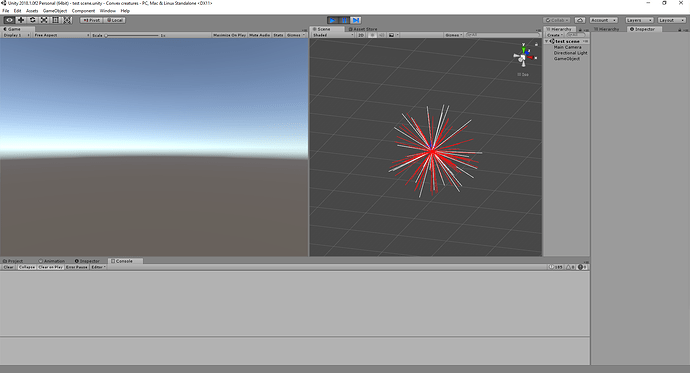Toggle 2D mode in Scene view

point(360,35)
